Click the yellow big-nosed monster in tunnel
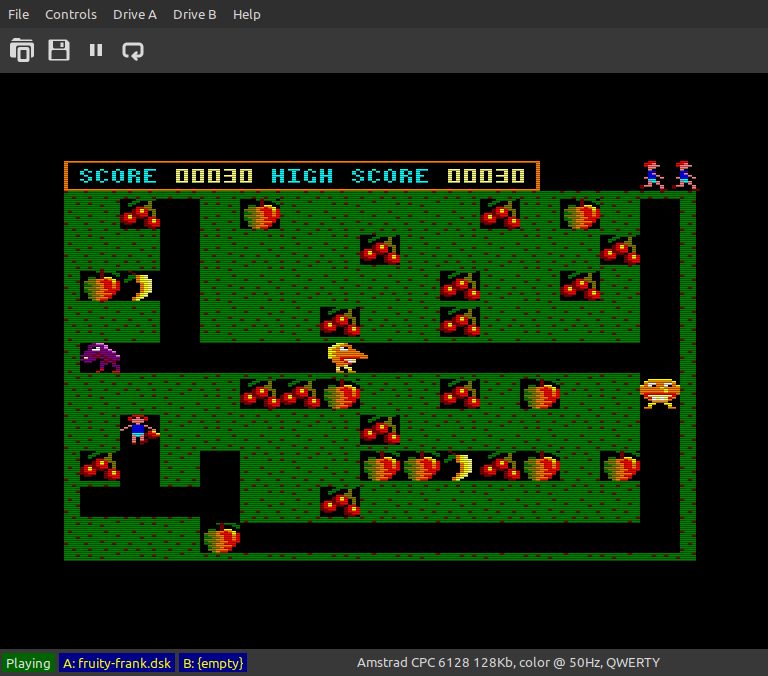 coord(347,358)
